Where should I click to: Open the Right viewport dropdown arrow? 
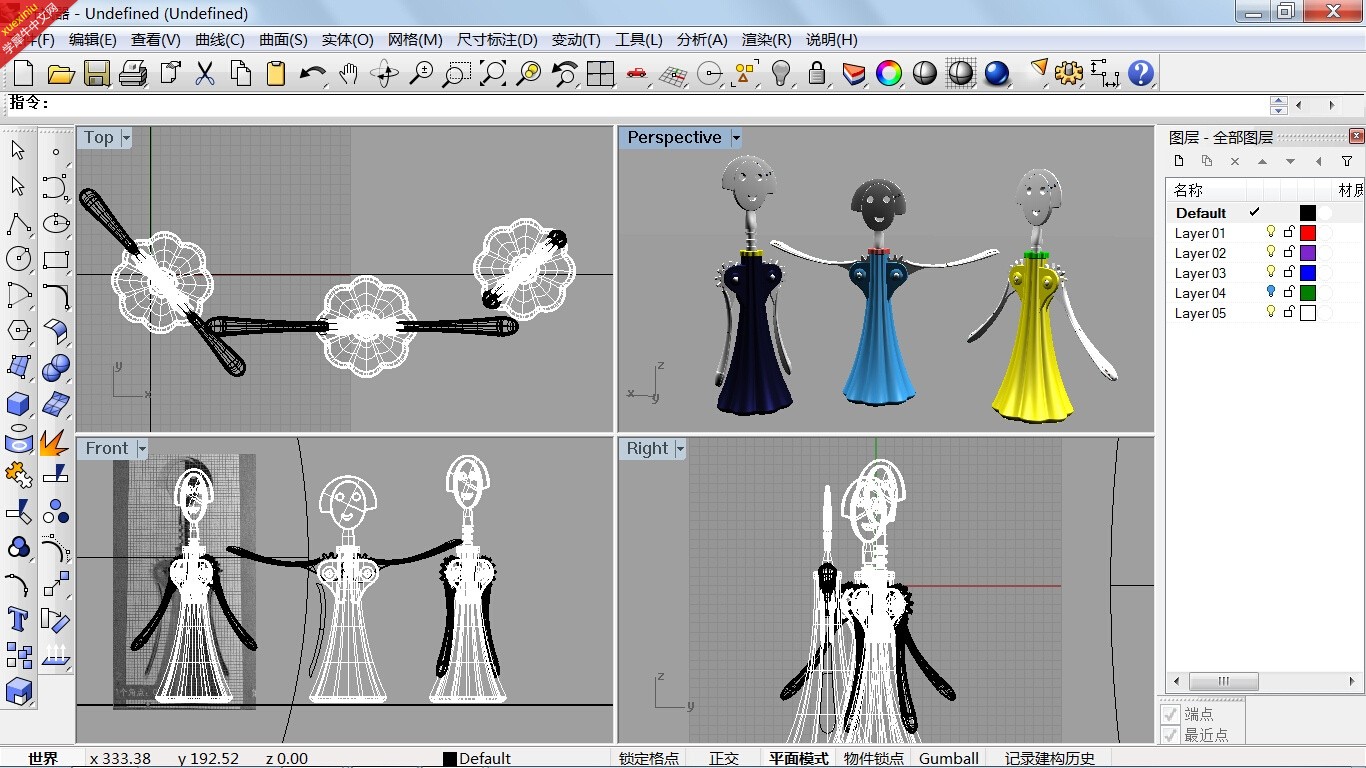[680, 449]
